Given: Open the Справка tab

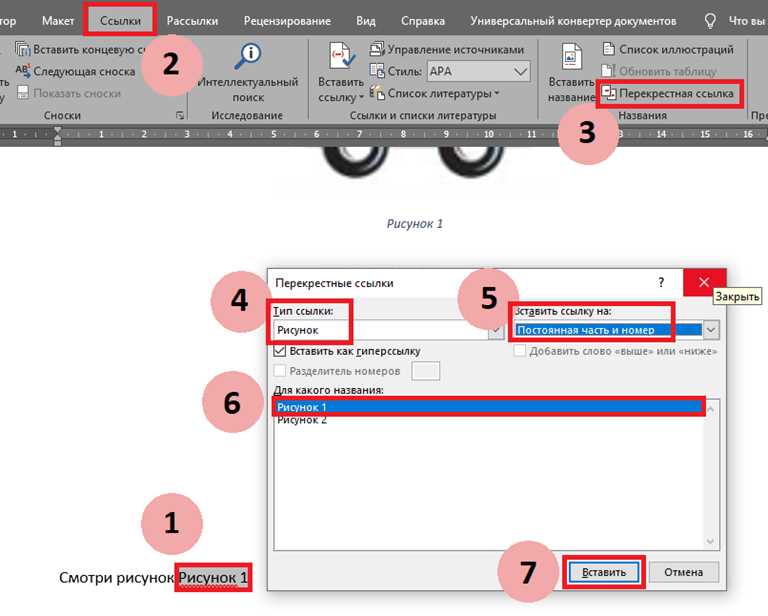Looking at the screenshot, I should click(423, 21).
